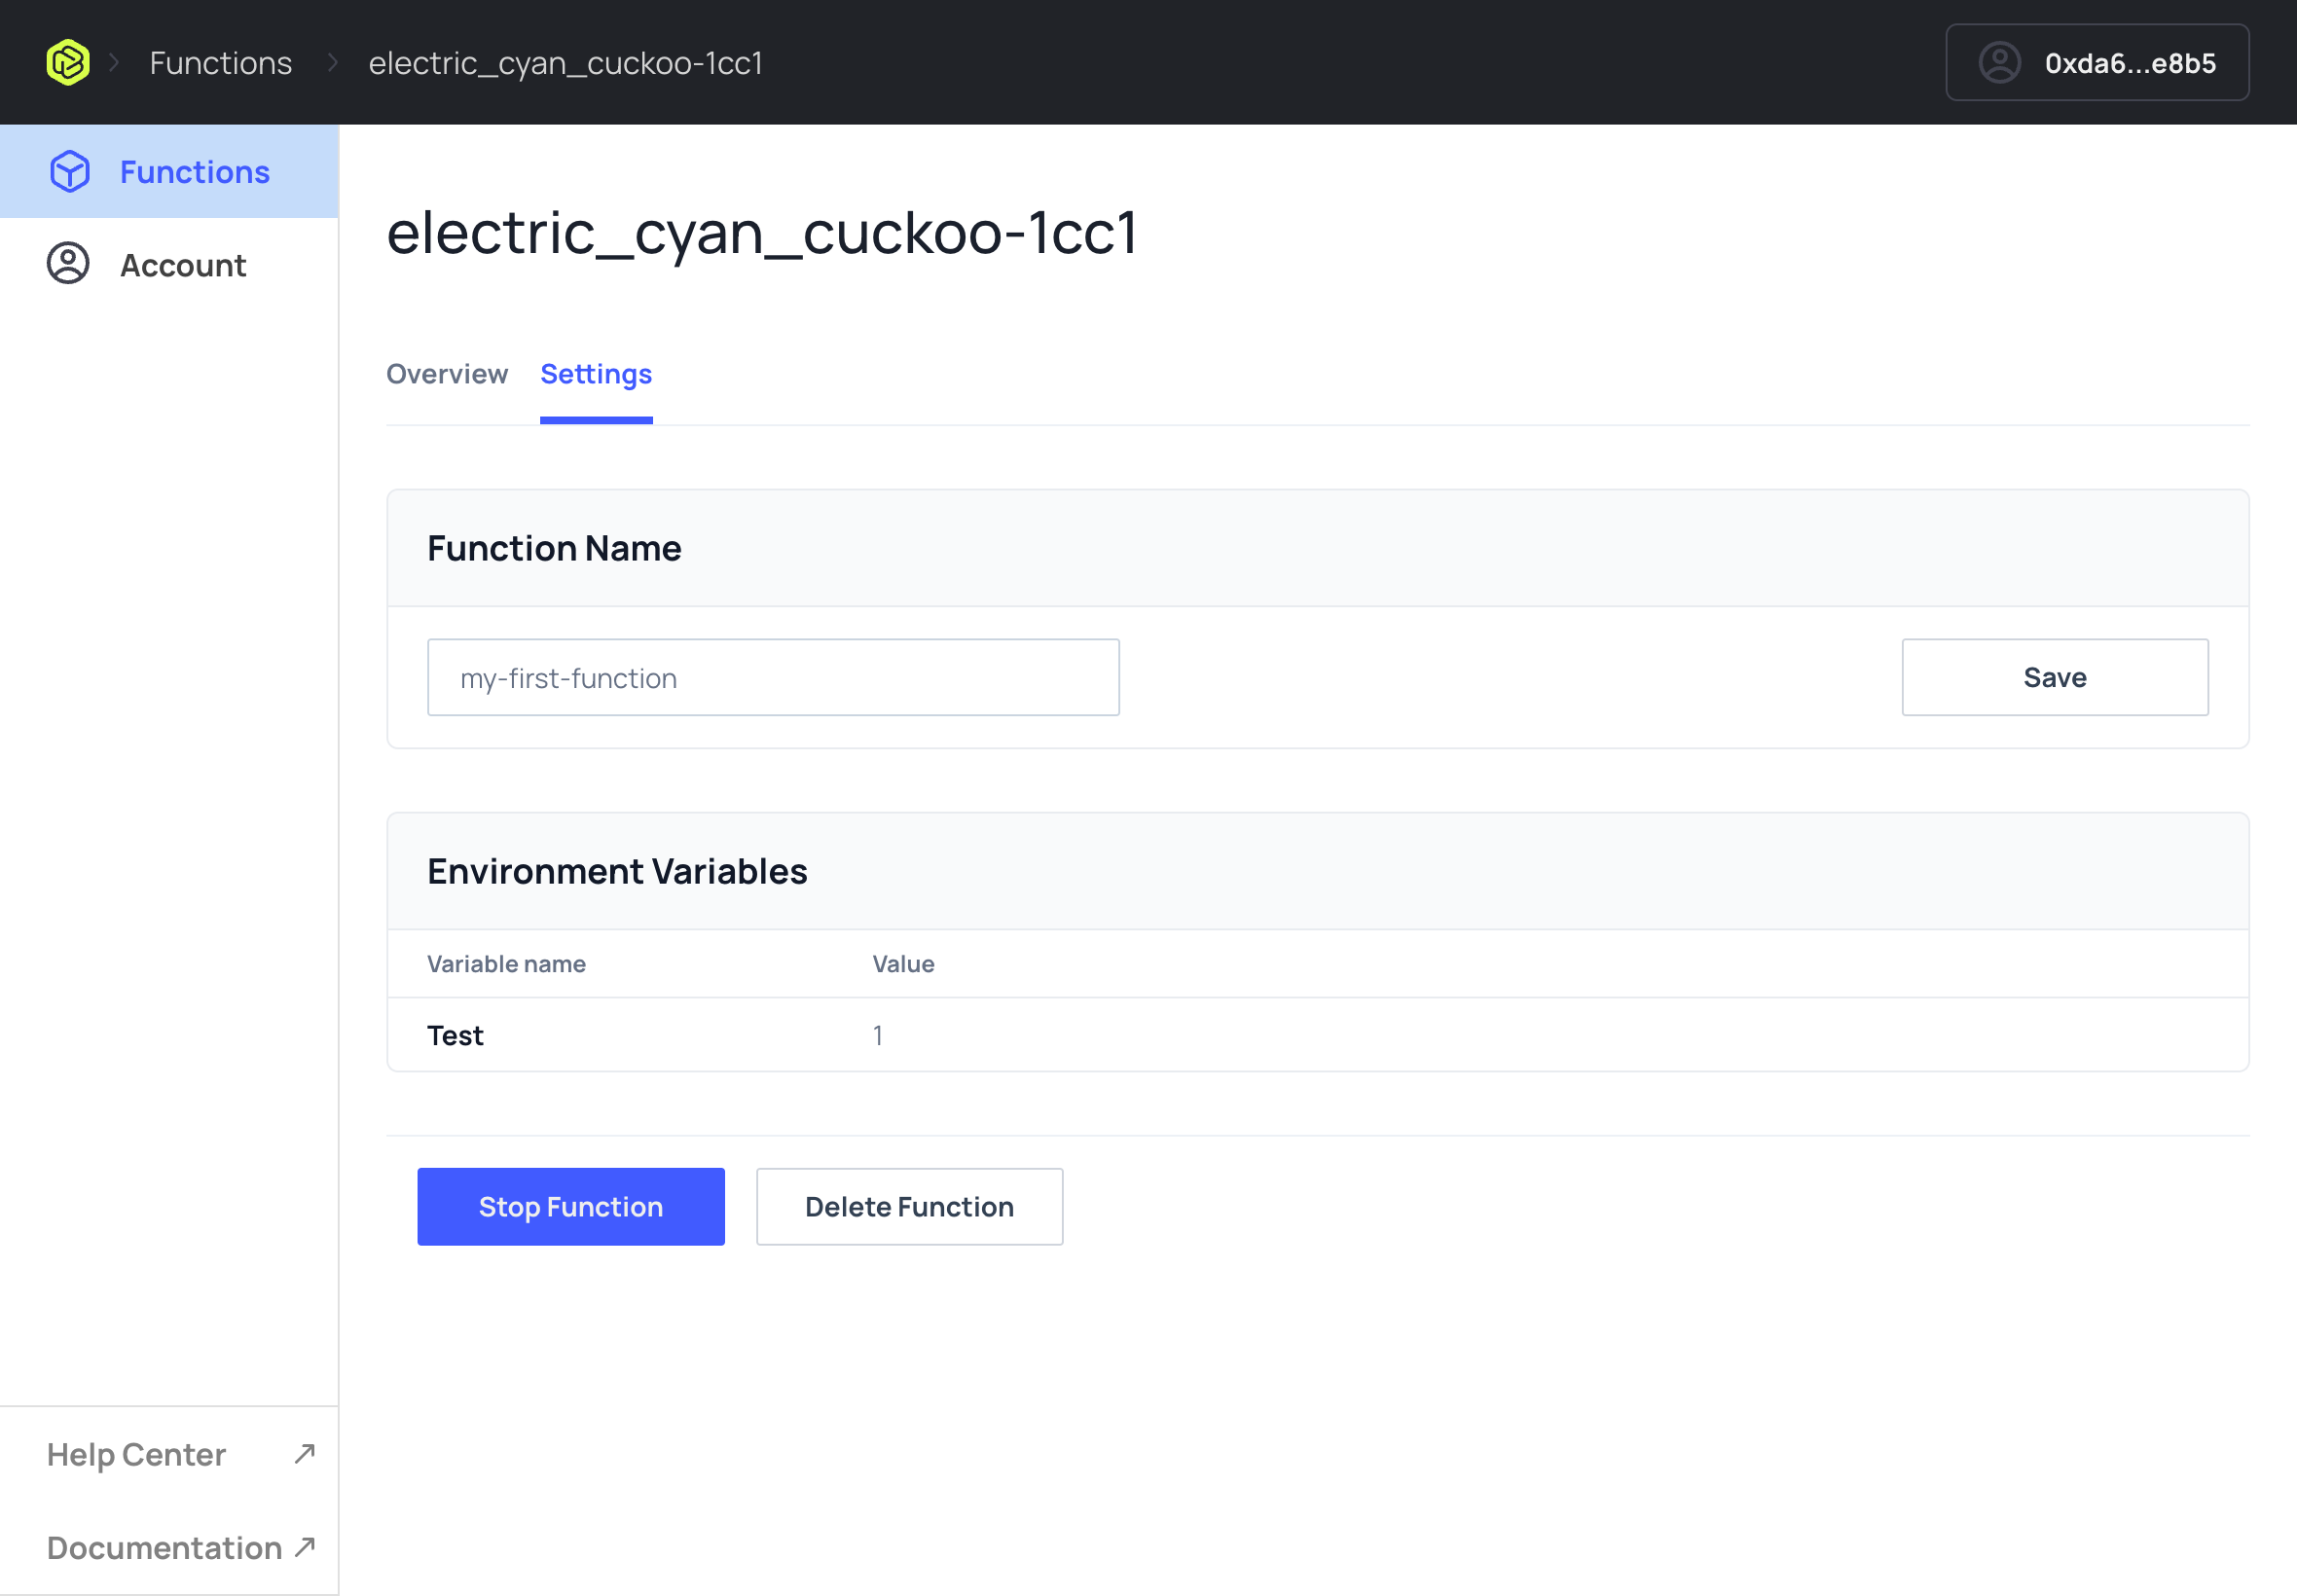Click the breadcrumb chevron after the logo
2297x1596 pixels.
pos(114,62)
